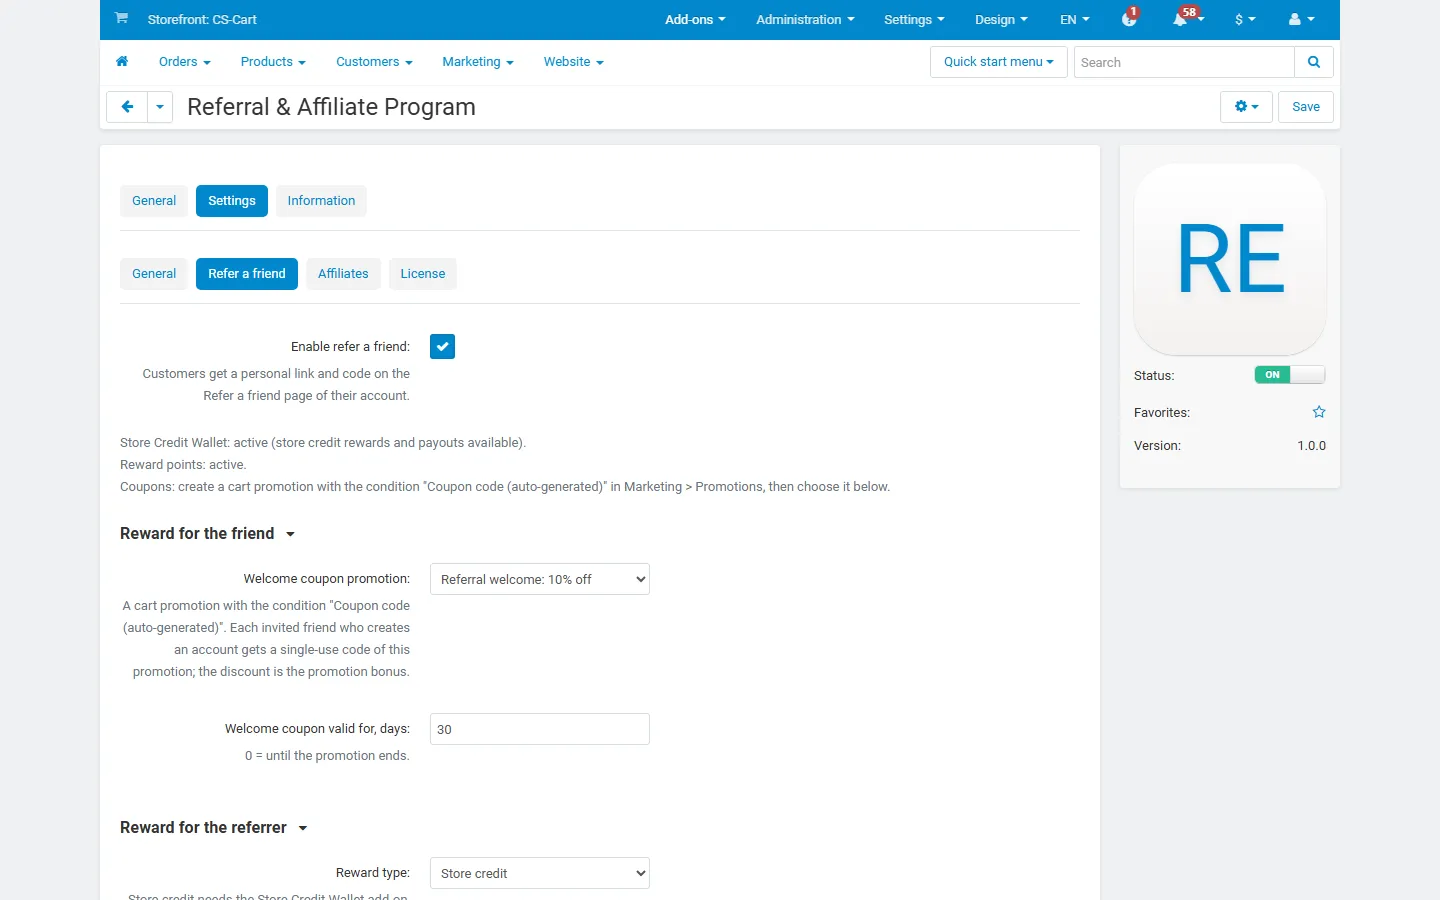Open the icon with red badge 1
This screenshot has height=900, width=1440.
(x=1130, y=18)
